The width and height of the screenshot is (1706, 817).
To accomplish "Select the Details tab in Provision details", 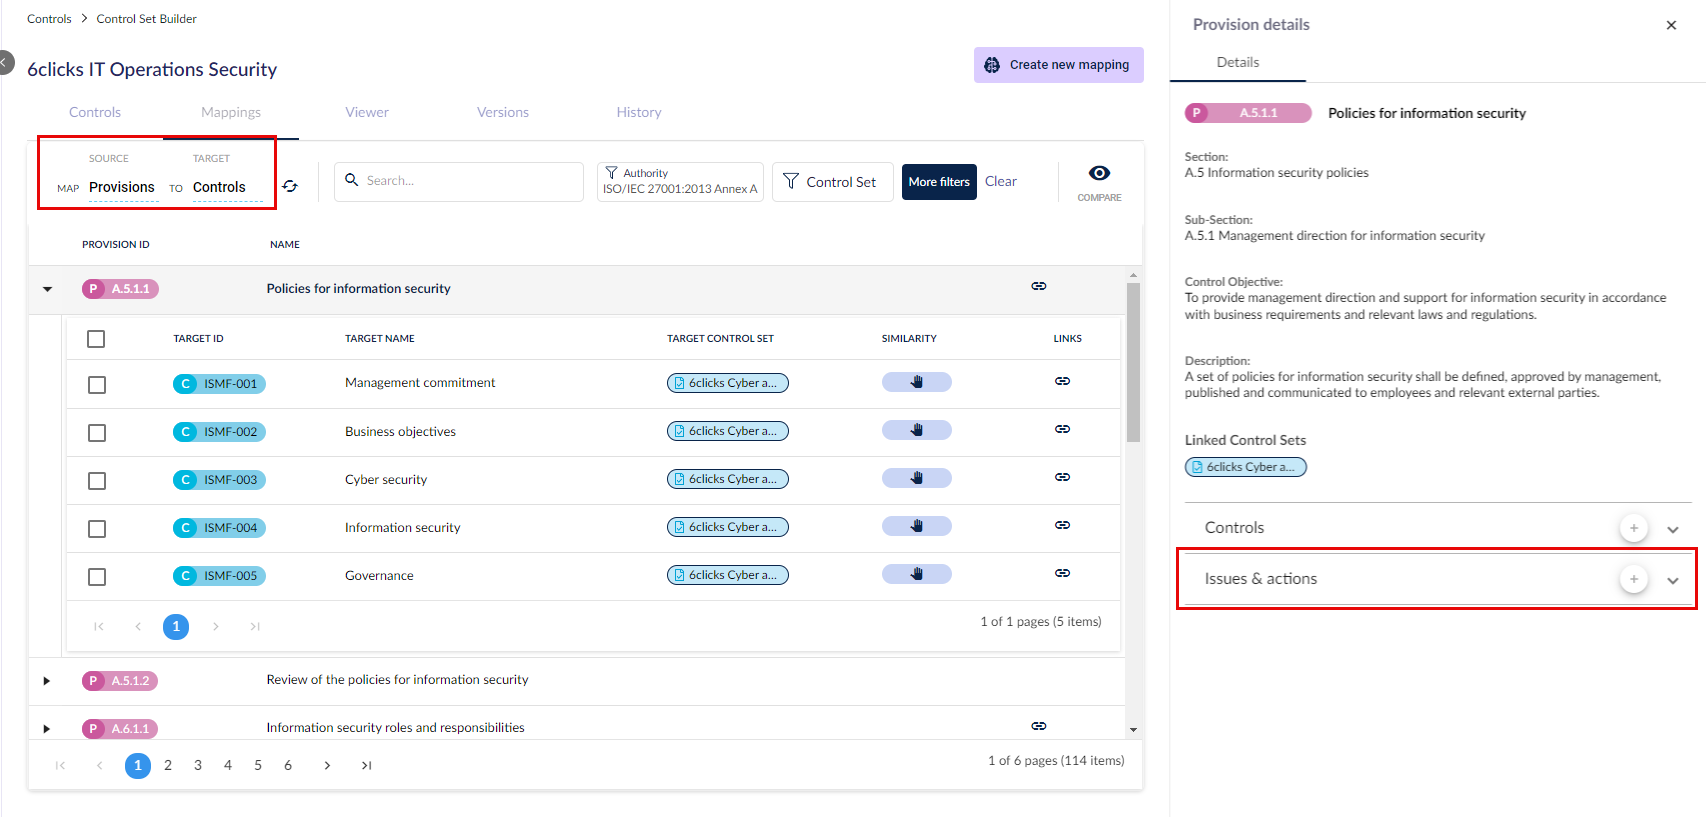I will click(1238, 62).
